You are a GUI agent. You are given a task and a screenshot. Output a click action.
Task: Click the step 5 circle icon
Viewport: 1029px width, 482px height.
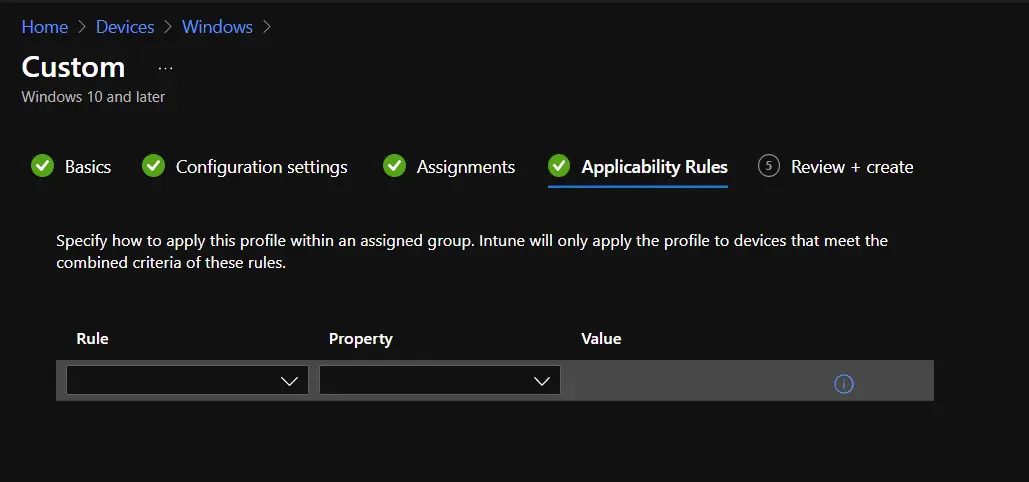pos(768,166)
